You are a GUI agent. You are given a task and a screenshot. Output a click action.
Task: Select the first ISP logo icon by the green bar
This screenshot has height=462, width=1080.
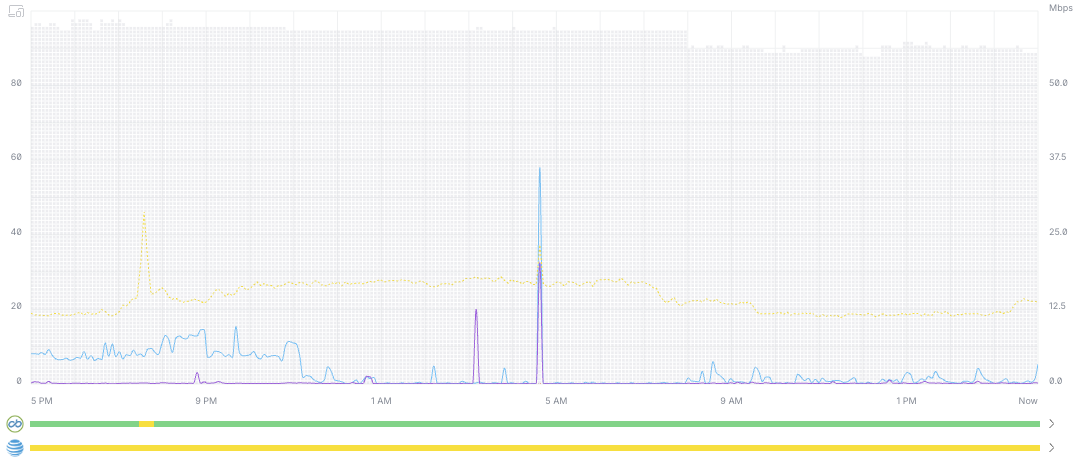click(15, 423)
